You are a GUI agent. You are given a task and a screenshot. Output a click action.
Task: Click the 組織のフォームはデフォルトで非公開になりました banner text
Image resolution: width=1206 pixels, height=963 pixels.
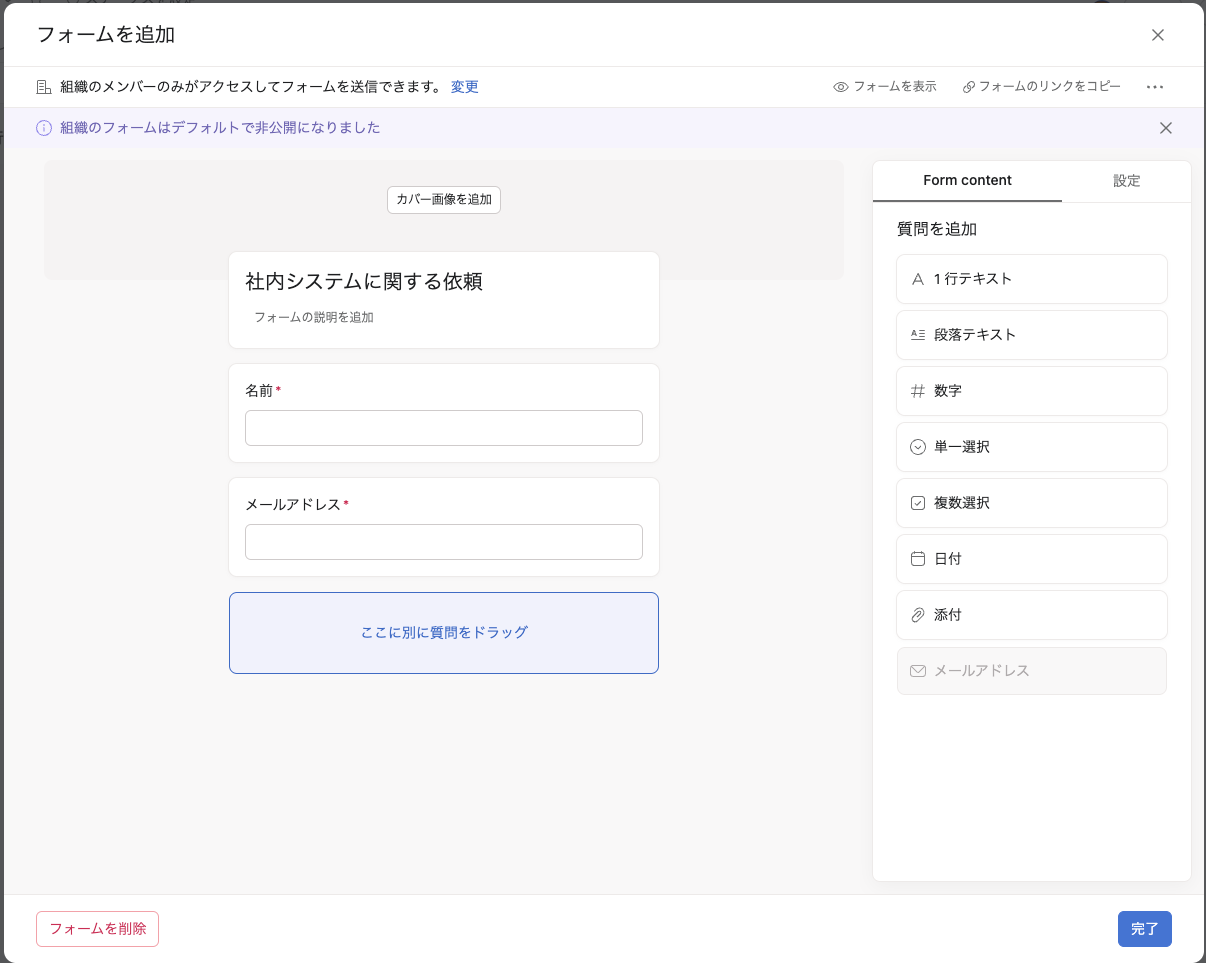coord(220,128)
